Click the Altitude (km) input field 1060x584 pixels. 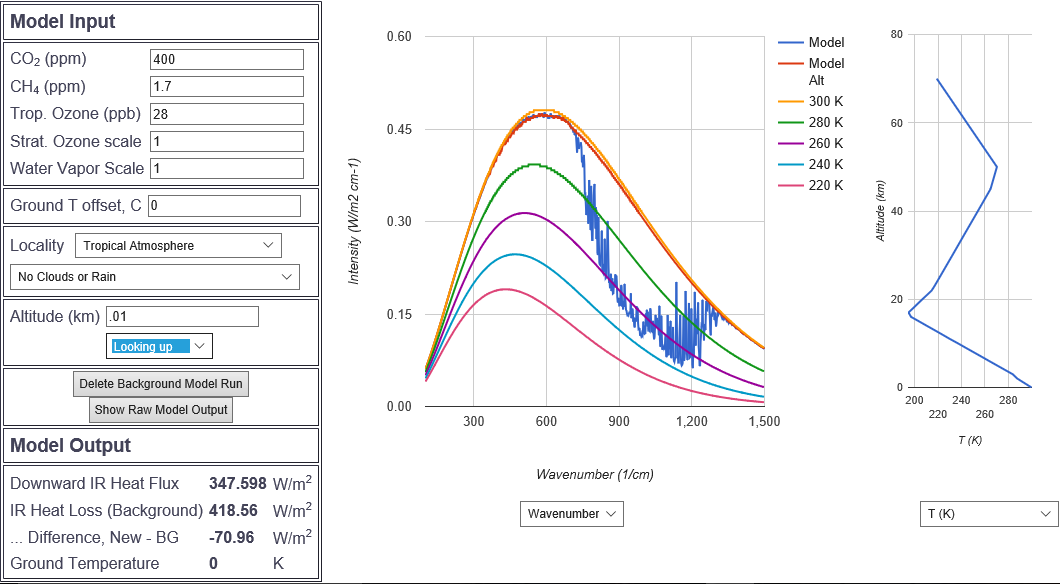pyautogui.click(x=182, y=317)
